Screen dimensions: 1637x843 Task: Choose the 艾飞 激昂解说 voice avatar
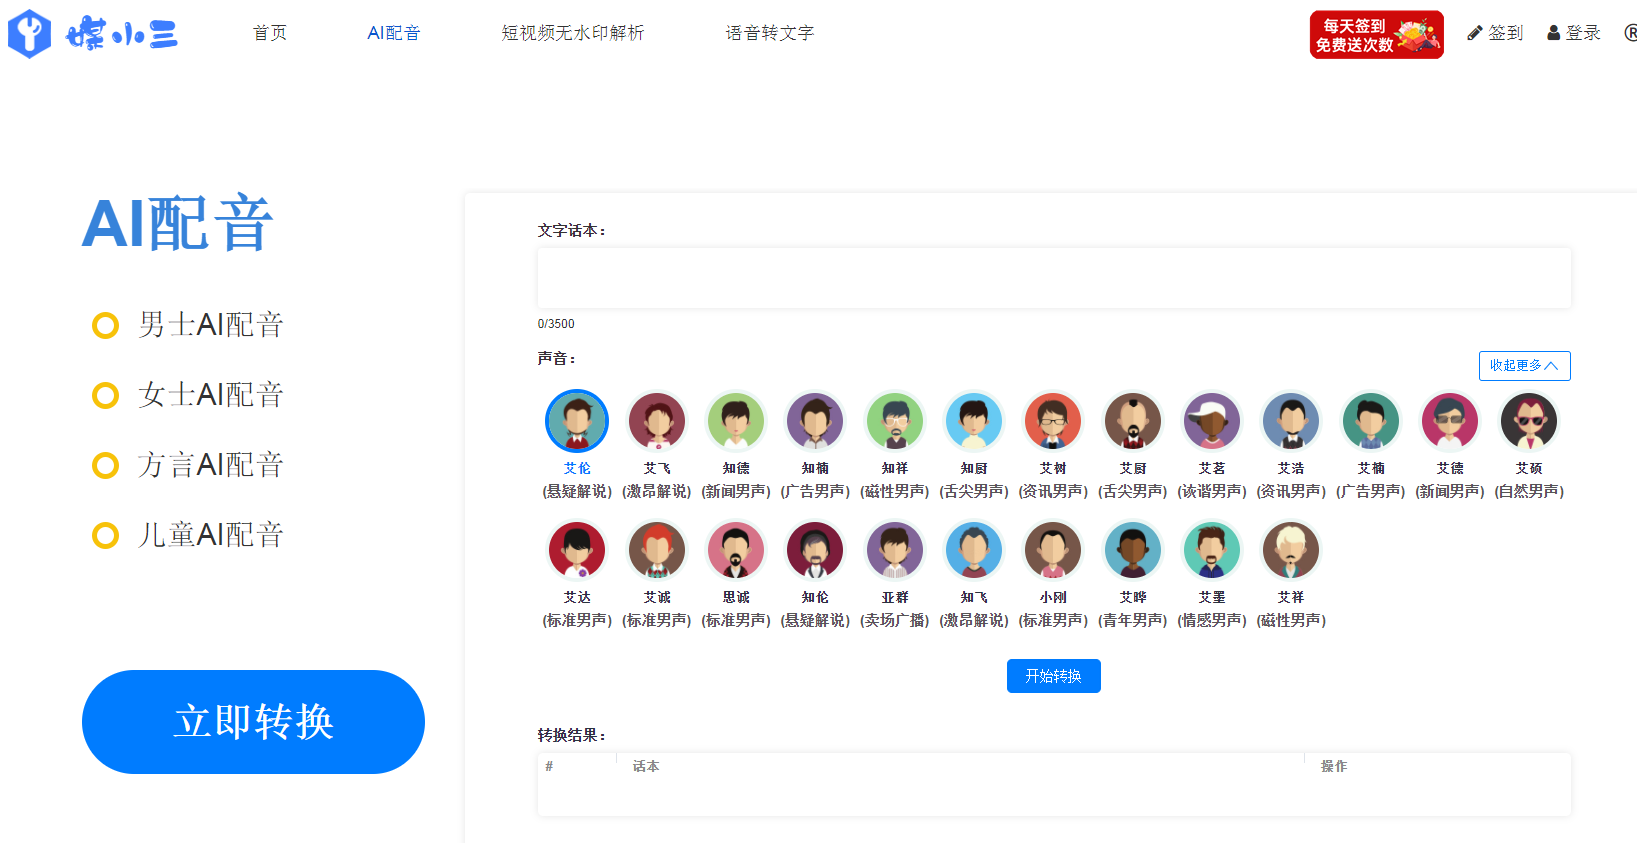pyautogui.click(x=657, y=421)
